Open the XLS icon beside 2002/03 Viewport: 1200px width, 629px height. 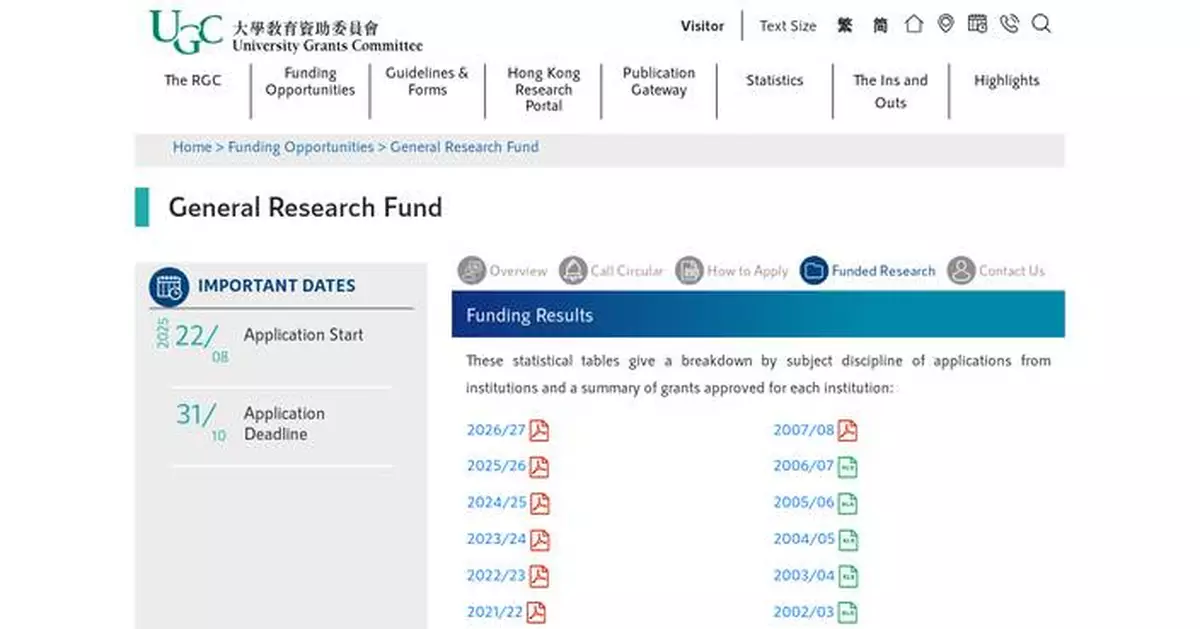click(847, 612)
